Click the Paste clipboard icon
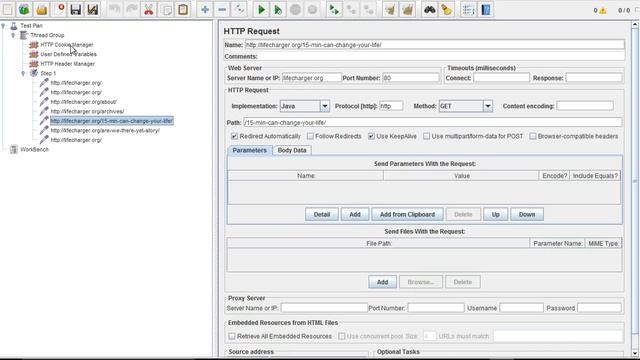This screenshot has height=360, width=640. 183,9
